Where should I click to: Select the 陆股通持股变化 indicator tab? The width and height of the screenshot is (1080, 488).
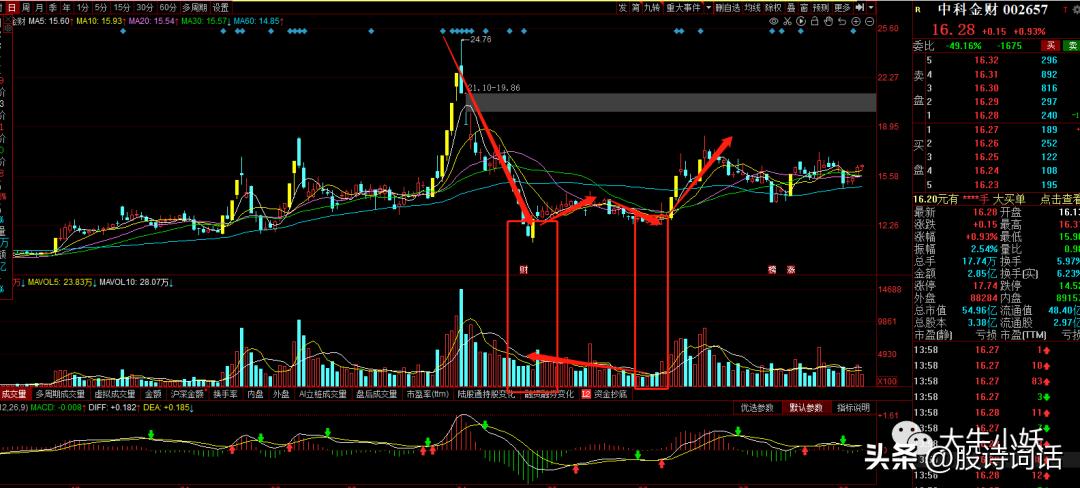[x=486, y=394]
